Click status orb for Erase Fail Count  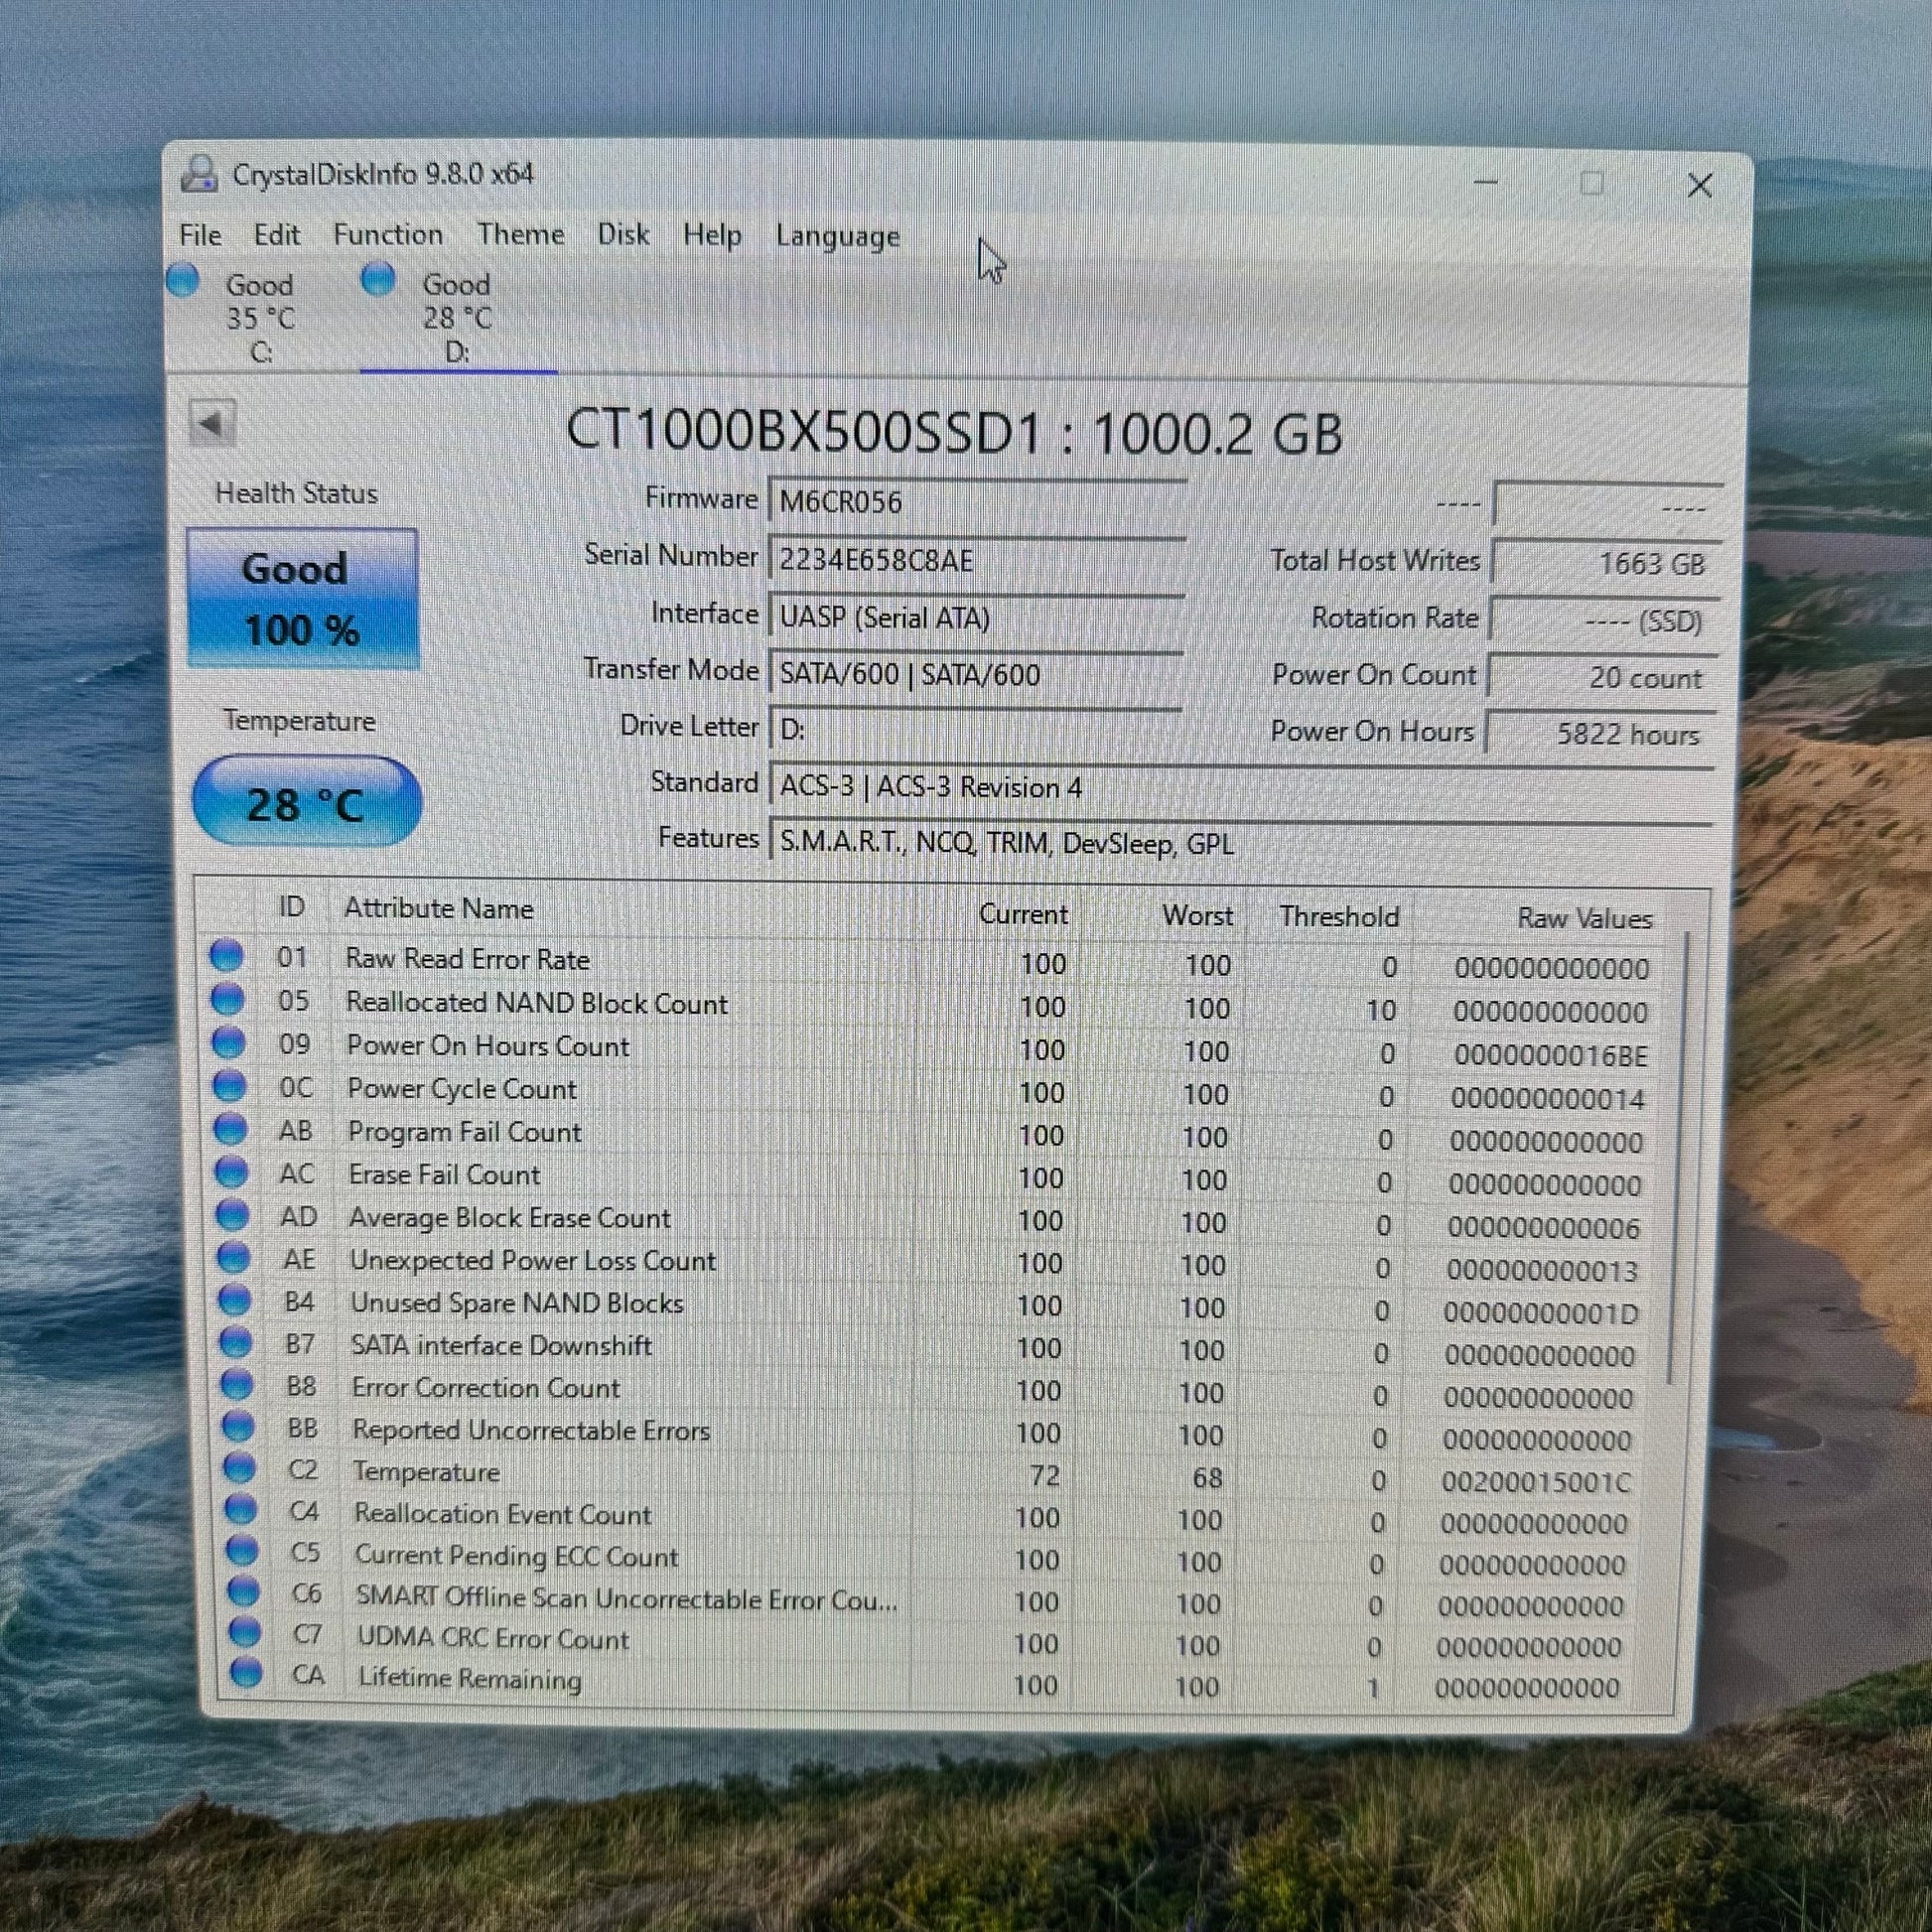[231, 1172]
